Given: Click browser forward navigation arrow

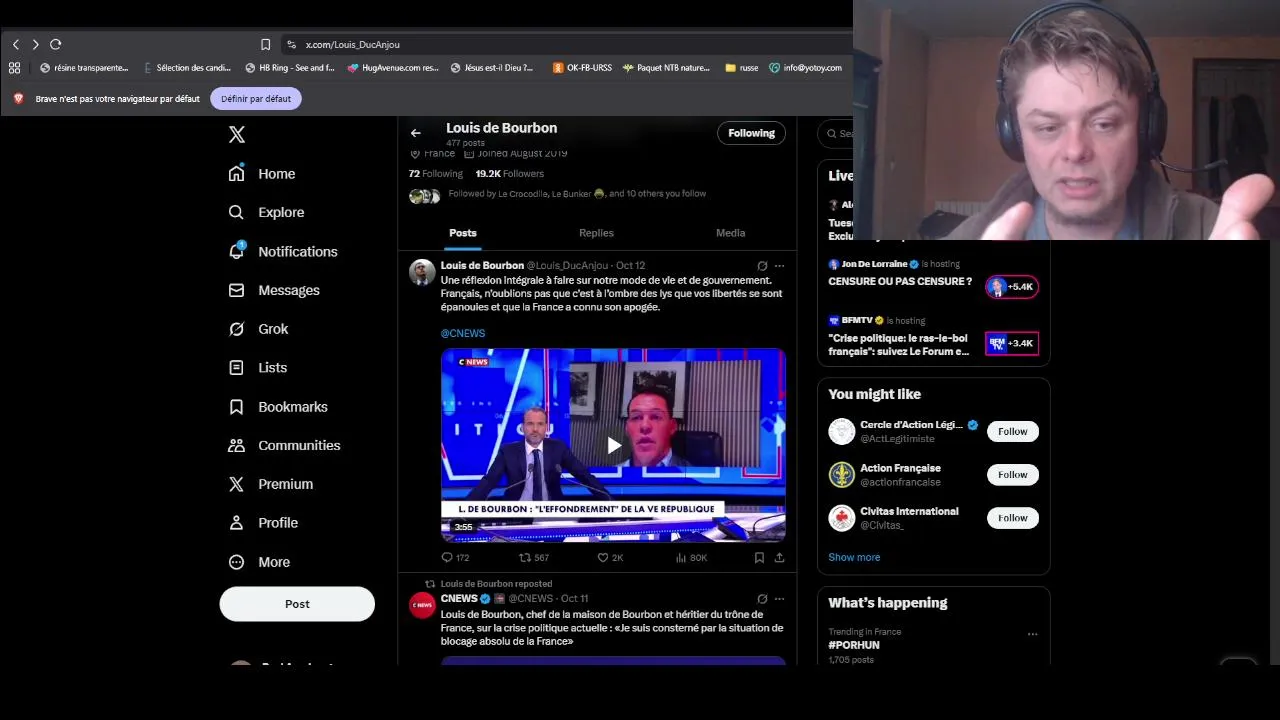Looking at the screenshot, I should [x=35, y=44].
